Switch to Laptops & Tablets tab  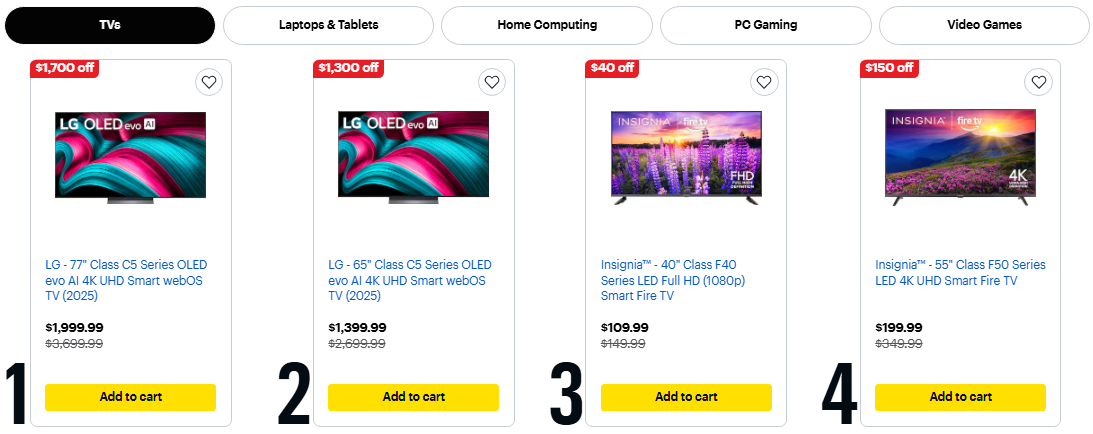[x=328, y=25]
